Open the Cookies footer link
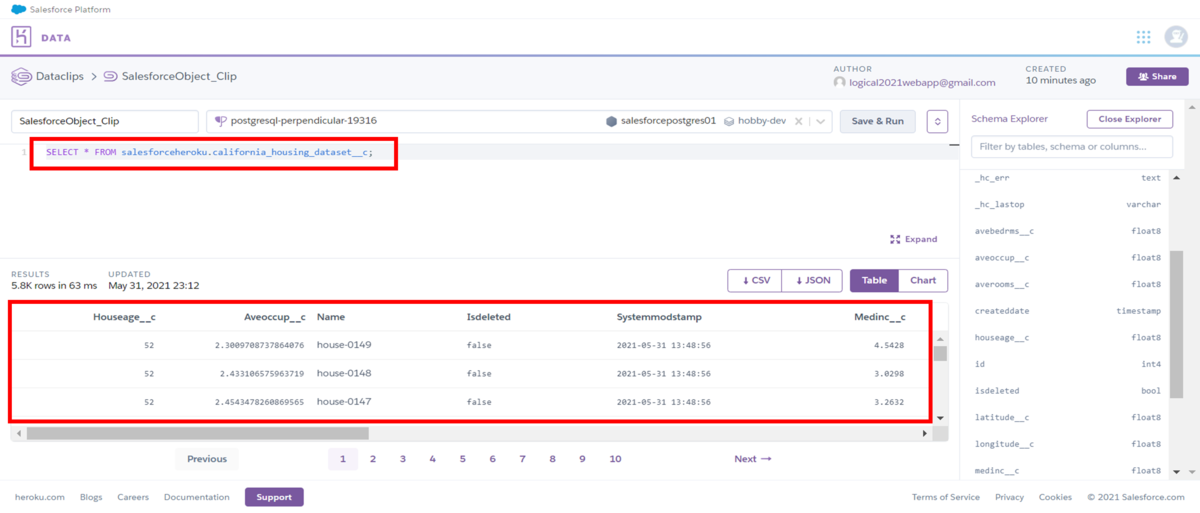The image size is (1200, 513). point(1055,497)
